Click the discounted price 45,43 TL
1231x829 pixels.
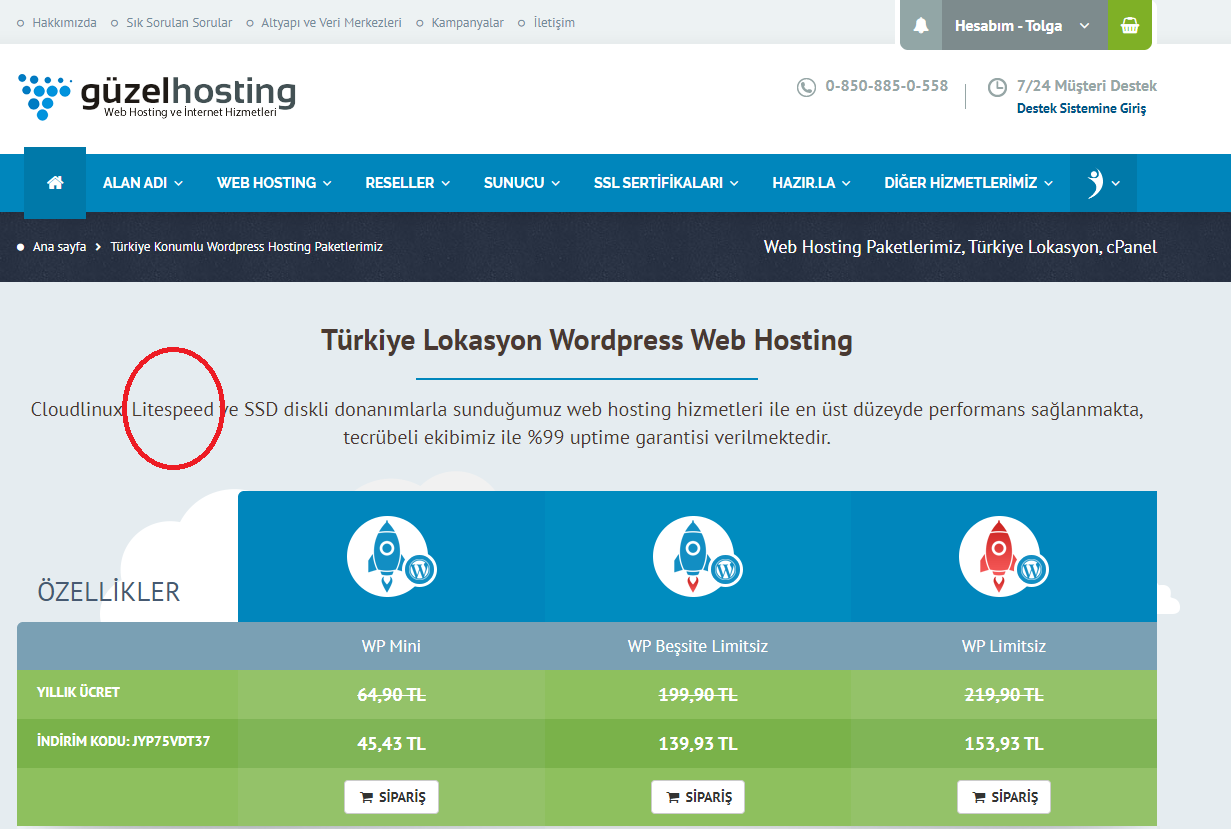tap(392, 744)
